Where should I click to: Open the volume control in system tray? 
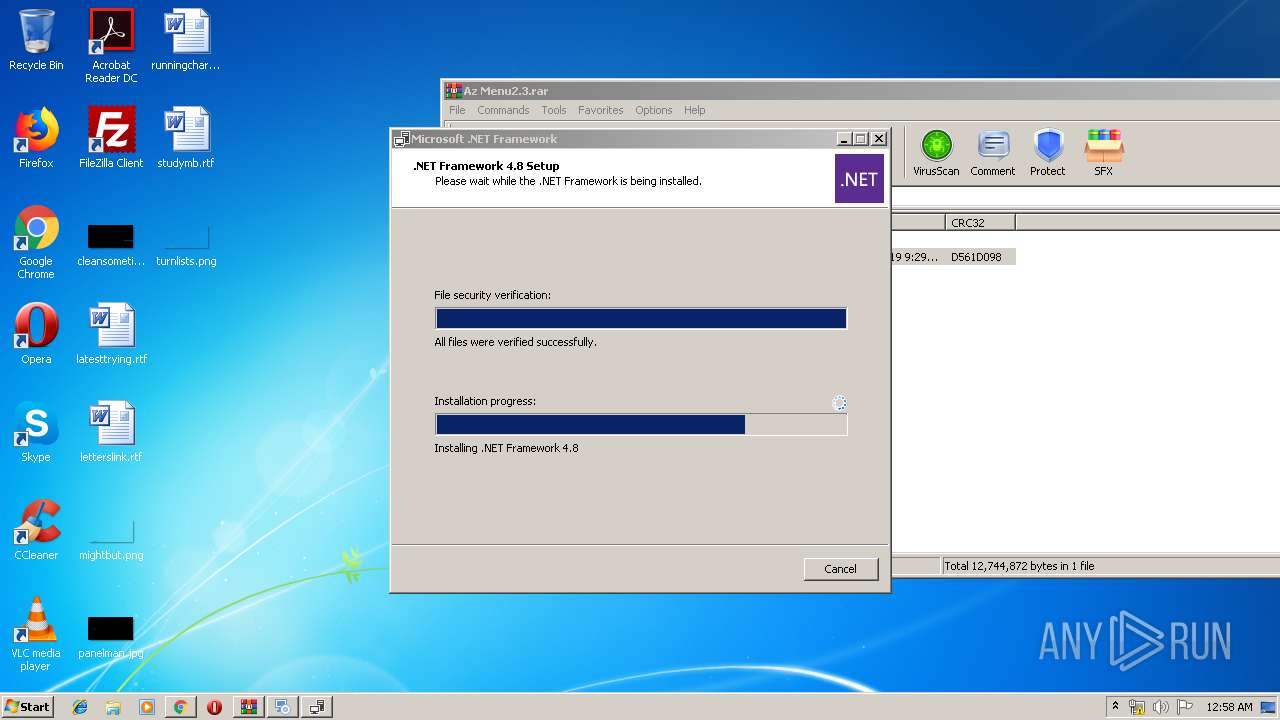1161,707
